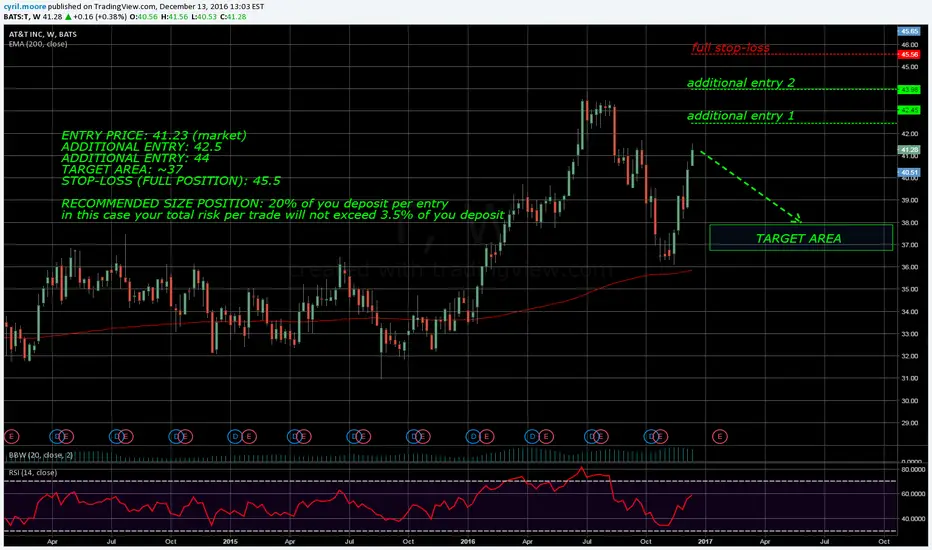This screenshot has height=550, width=932.
Task: Click the 80.0000 RSI scale label
Action: click(911, 469)
